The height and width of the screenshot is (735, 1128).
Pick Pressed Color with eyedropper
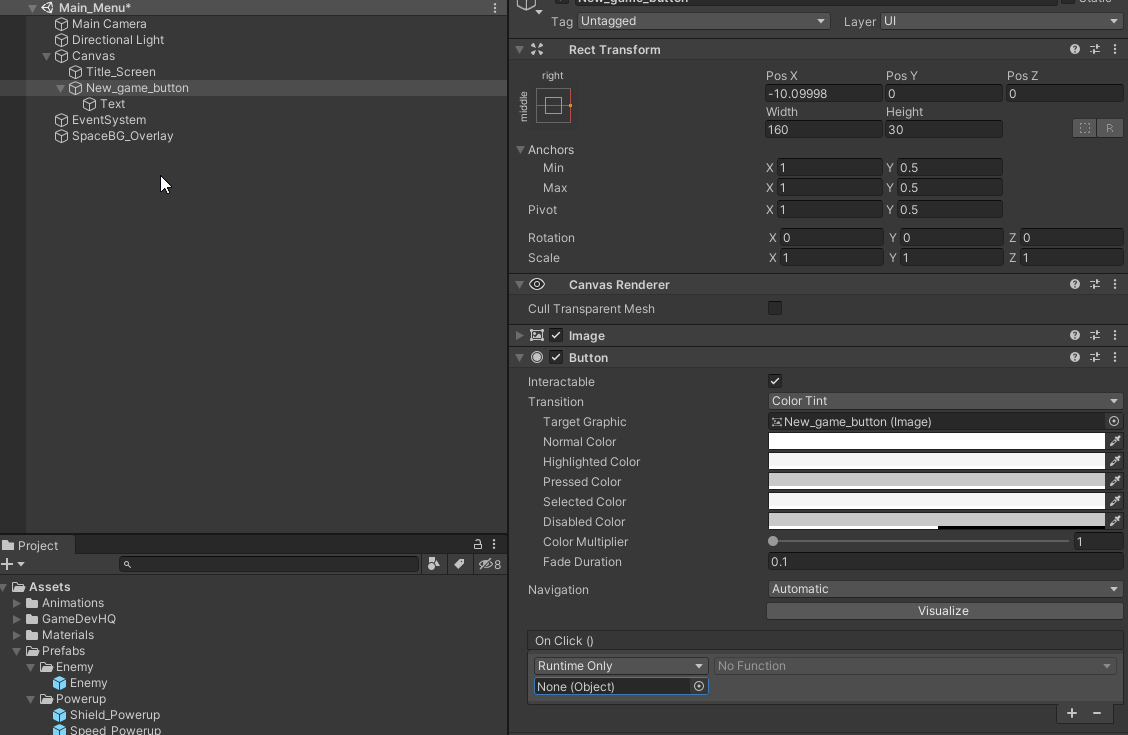[1115, 482]
